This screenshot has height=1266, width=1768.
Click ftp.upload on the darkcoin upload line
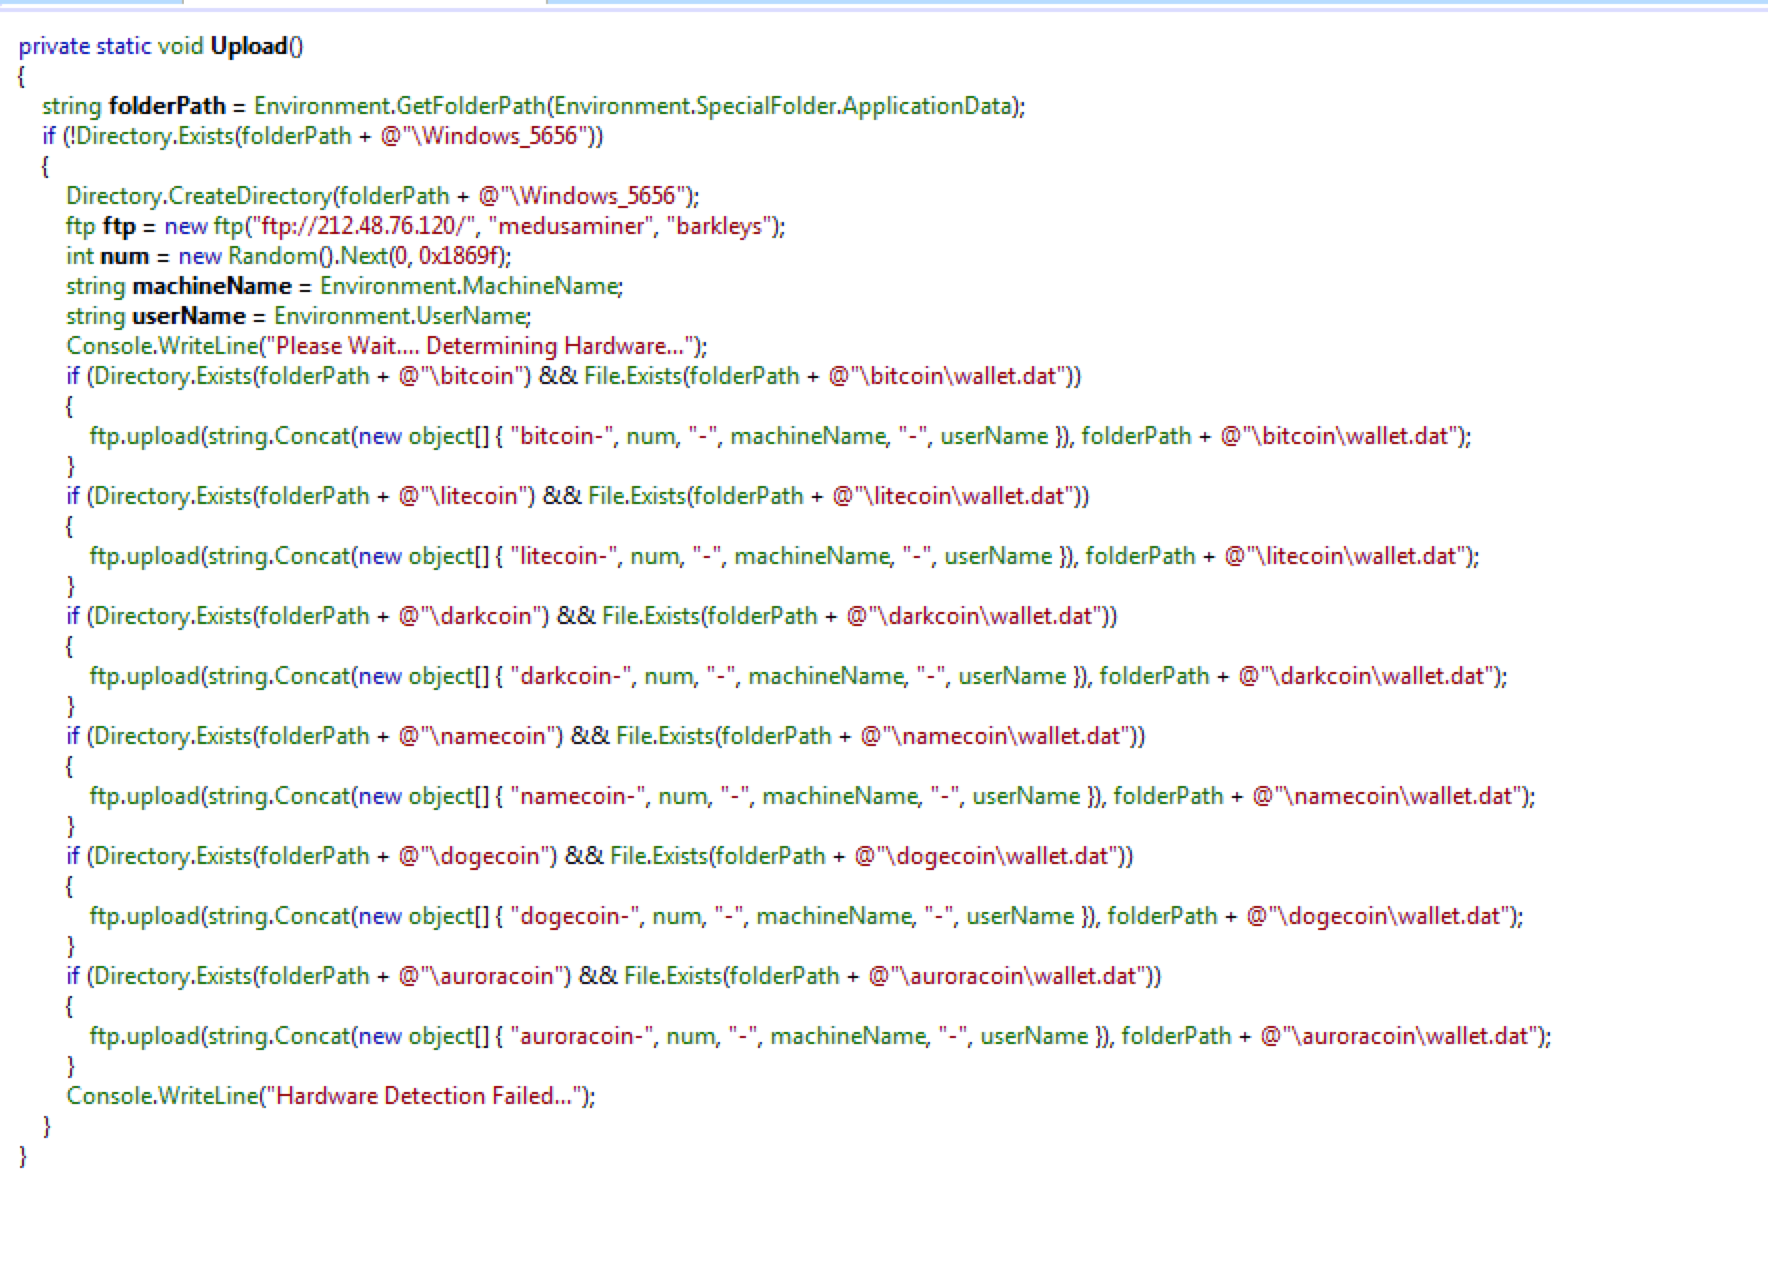(x=144, y=676)
